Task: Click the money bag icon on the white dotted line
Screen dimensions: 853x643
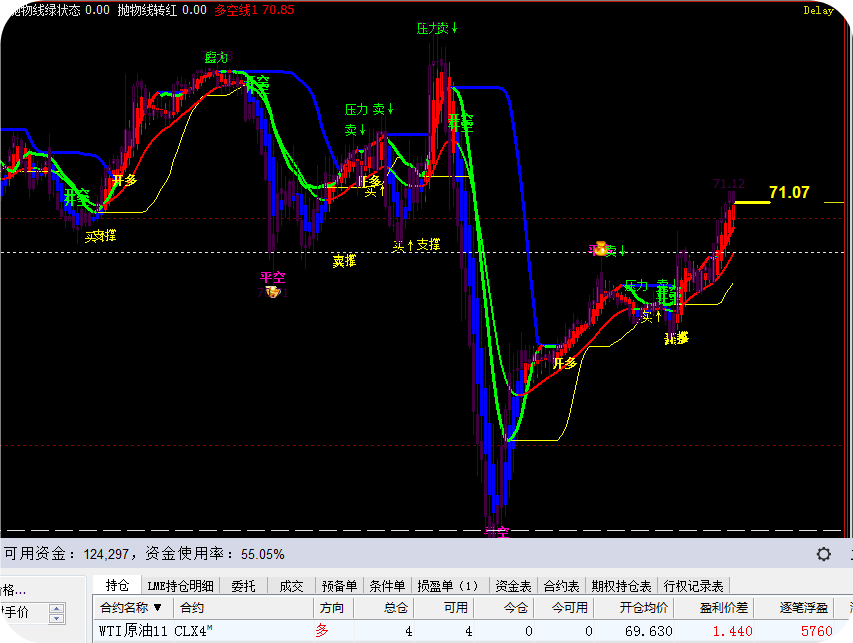Action: (601, 249)
